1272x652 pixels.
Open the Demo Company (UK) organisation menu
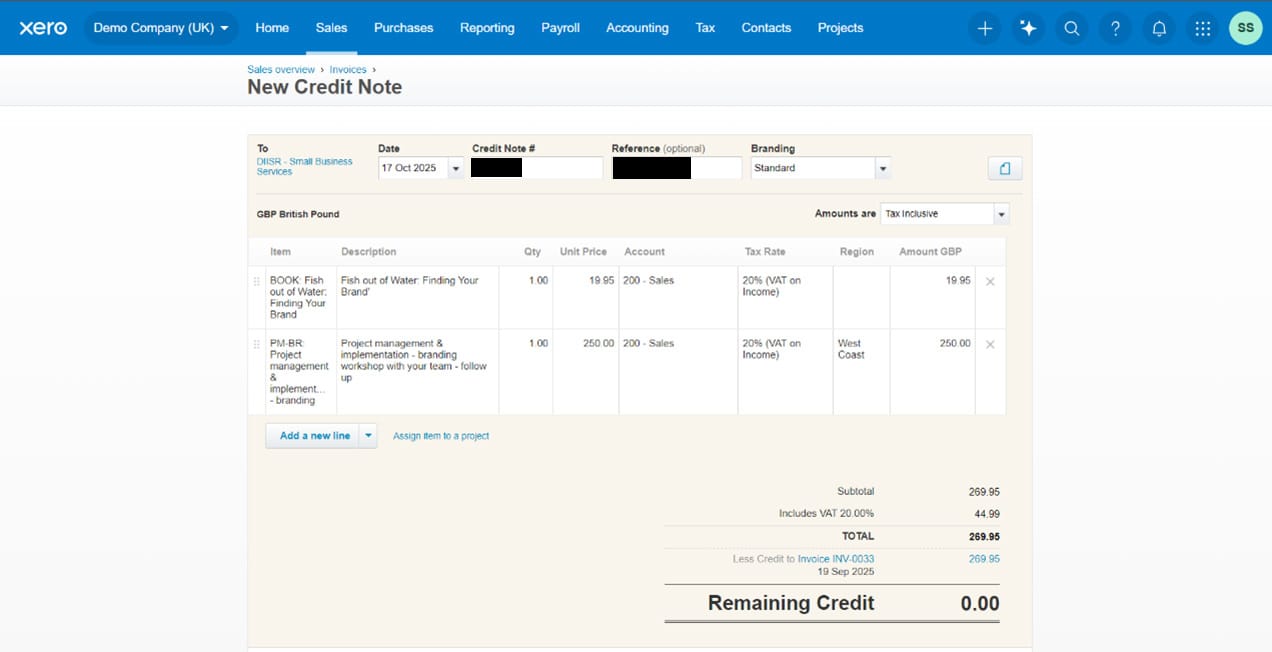tap(161, 28)
